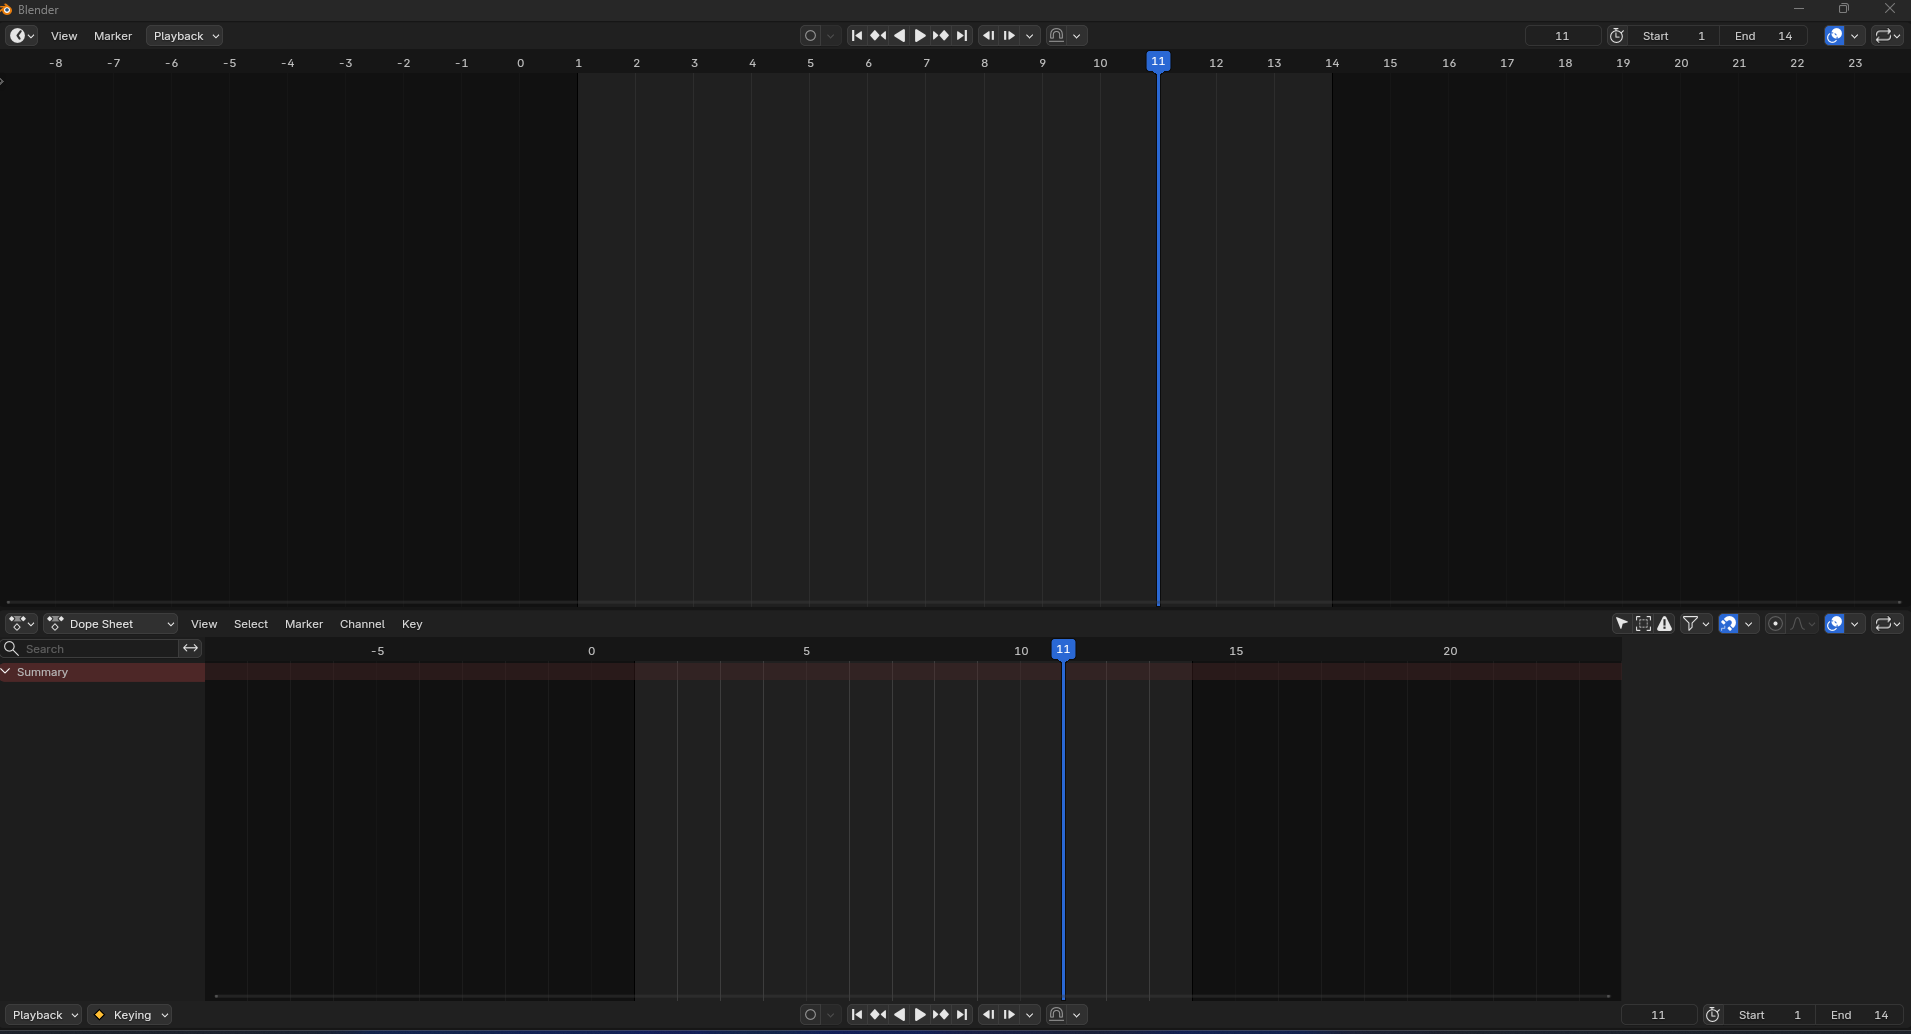Open the top timeline View menu
This screenshot has width=1911, height=1034.
(x=64, y=36)
